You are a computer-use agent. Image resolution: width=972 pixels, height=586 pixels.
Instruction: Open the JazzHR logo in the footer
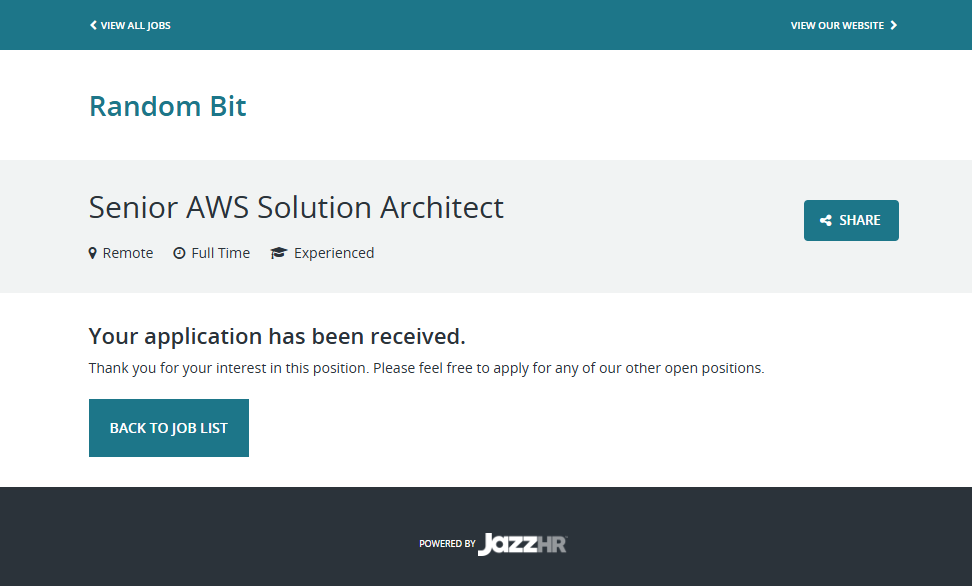tap(522, 544)
